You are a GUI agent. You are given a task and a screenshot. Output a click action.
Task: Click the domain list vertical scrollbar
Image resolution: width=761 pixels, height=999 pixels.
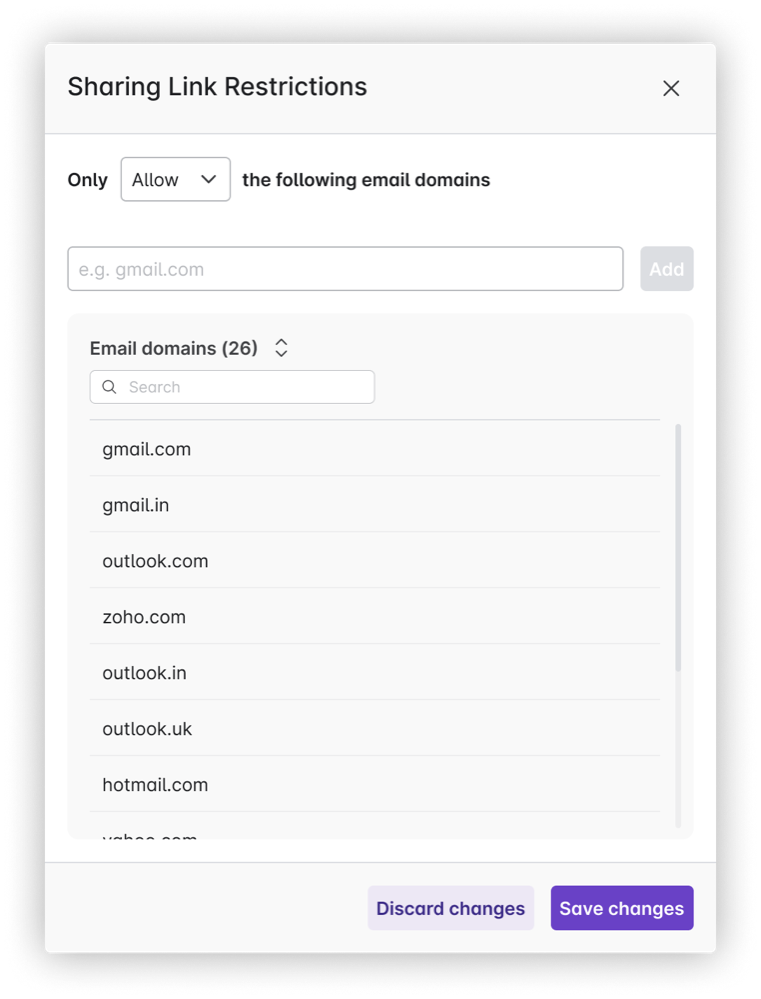pyautogui.click(x=678, y=550)
